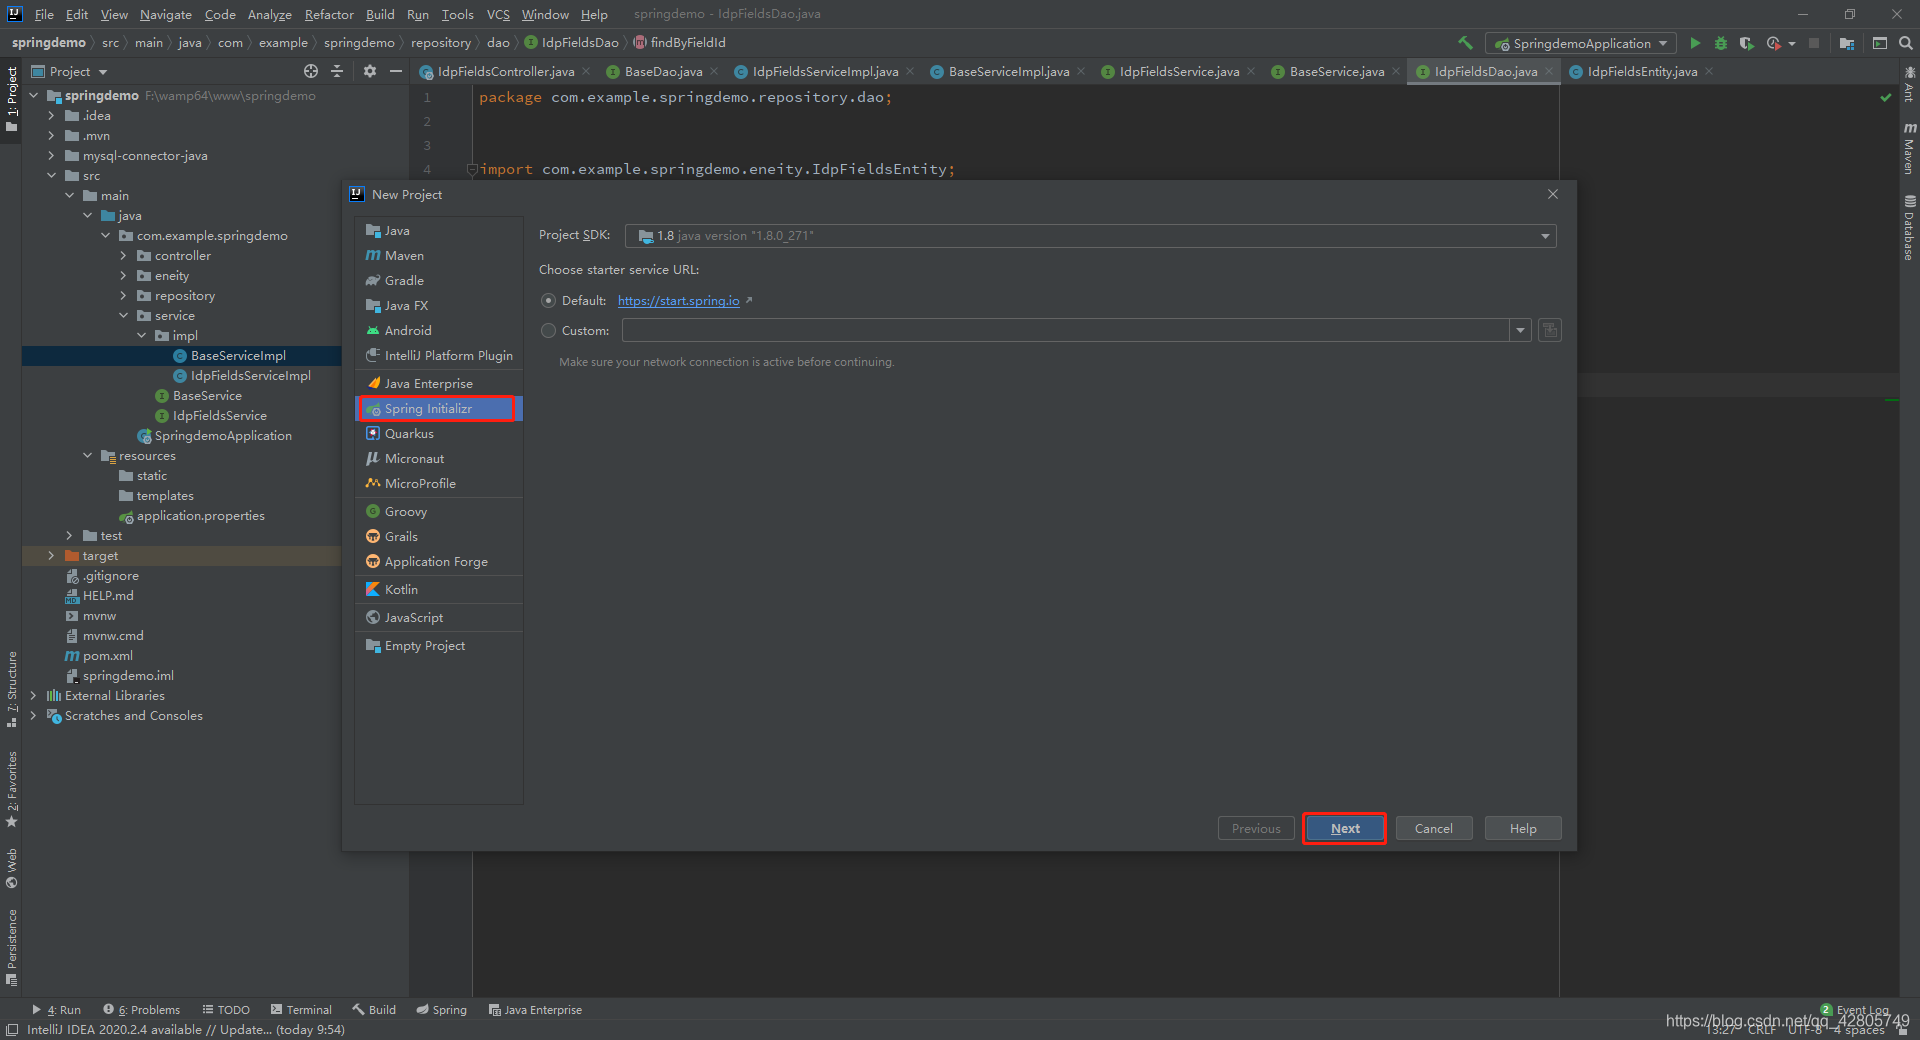The height and width of the screenshot is (1040, 1920).
Task: Open Project panel settings gear
Action: click(370, 71)
